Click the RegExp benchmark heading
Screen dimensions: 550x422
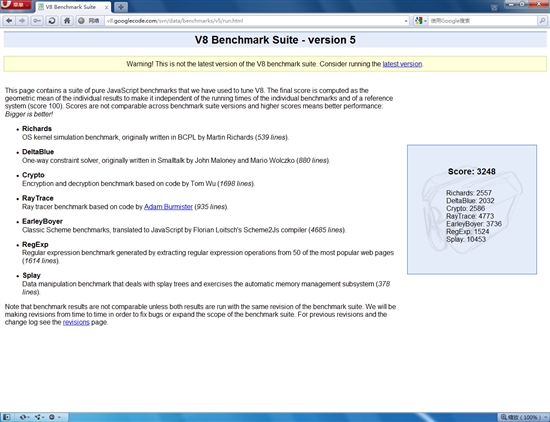point(35,244)
